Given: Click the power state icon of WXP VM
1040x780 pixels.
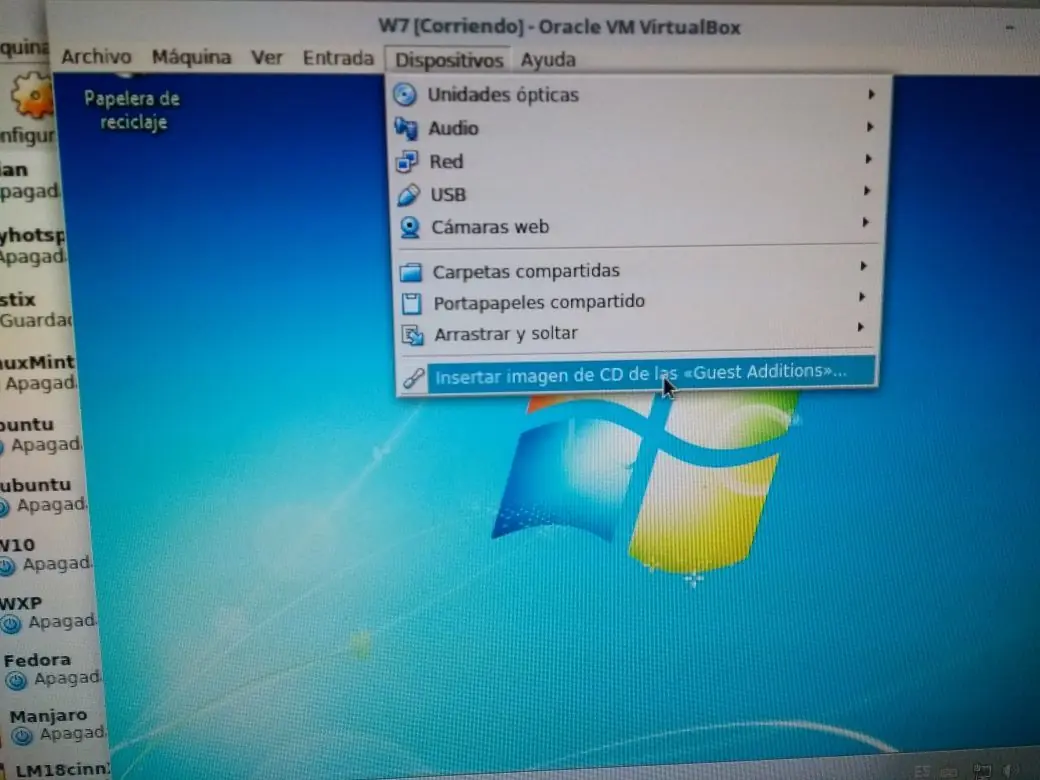Looking at the screenshot, I should 11,623.
